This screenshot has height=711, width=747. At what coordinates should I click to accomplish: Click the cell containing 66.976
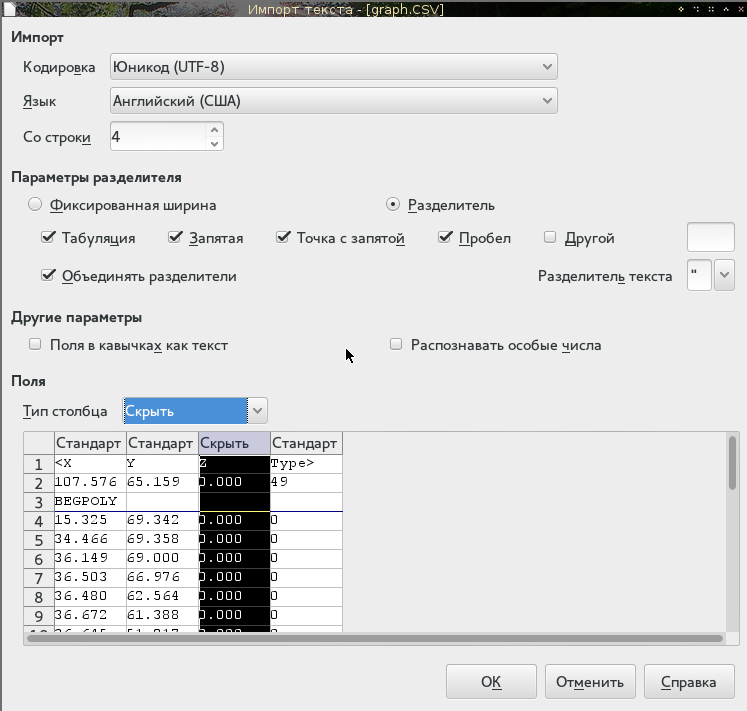[162, 578]
